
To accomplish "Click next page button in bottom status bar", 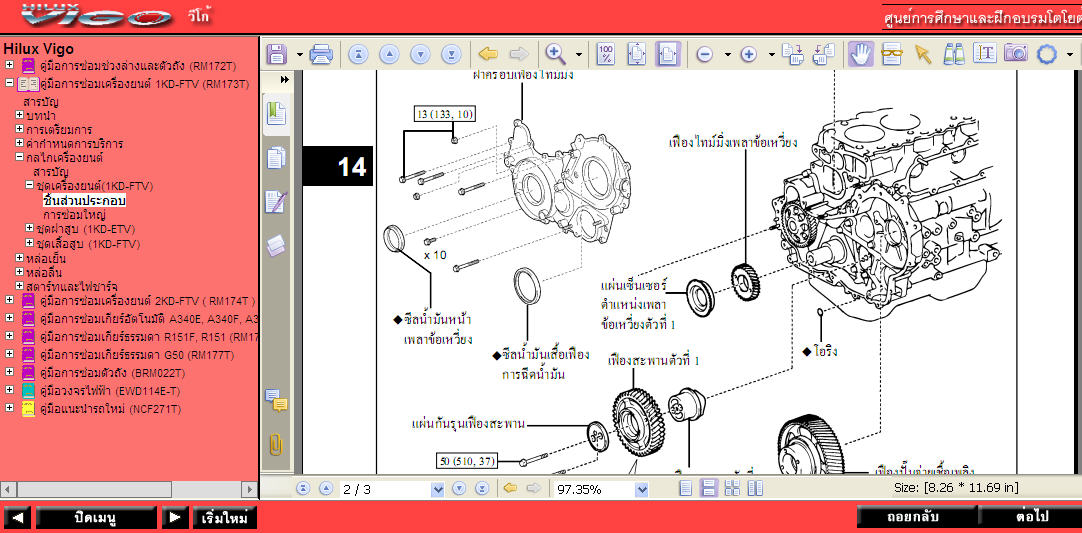I will tap(458, 490).
